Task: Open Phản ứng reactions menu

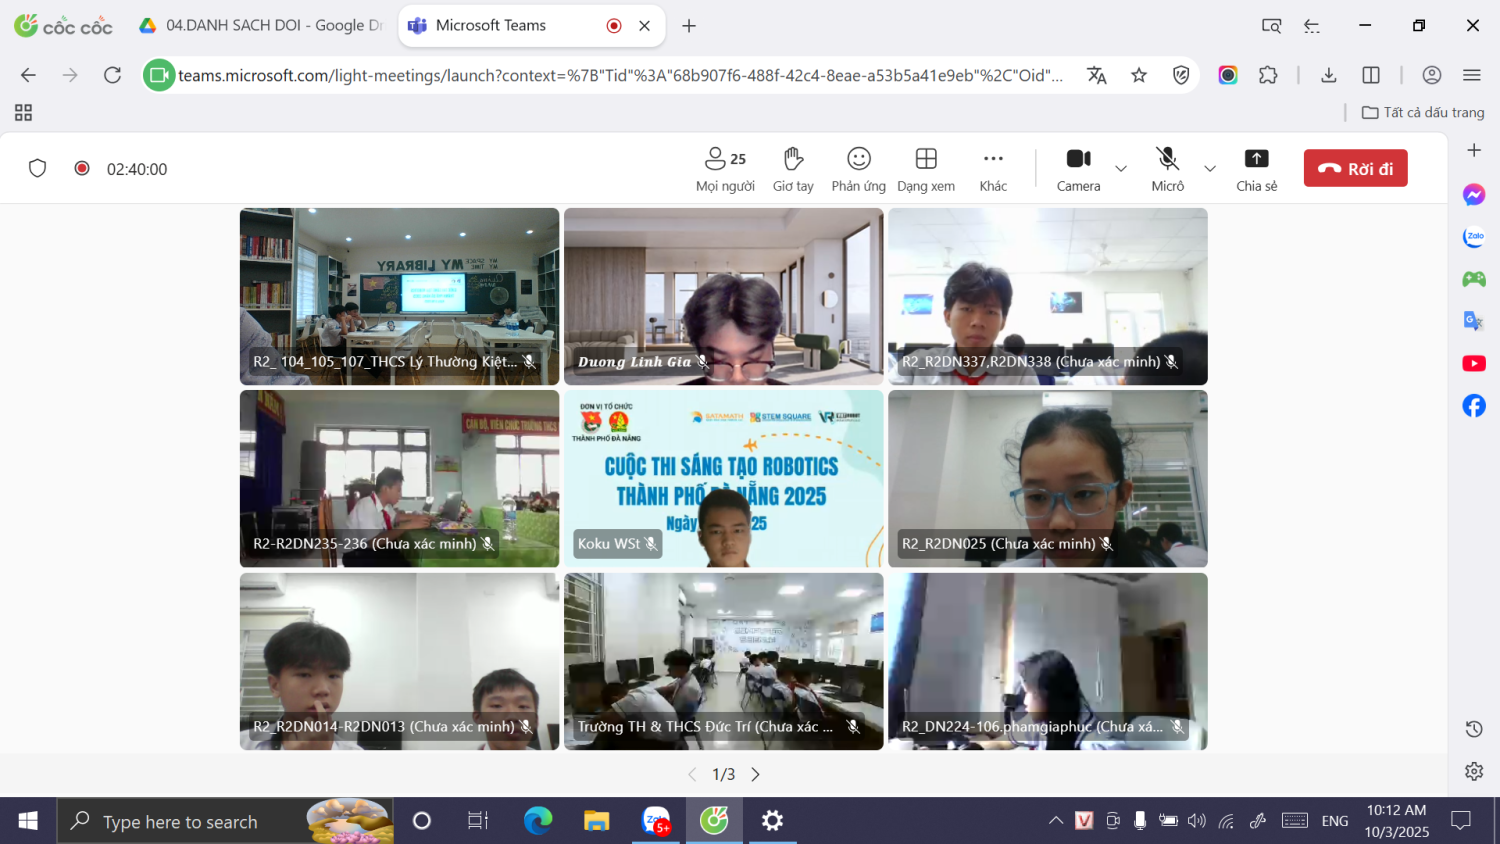Action: pyautogui.click(x=858, y=169)
